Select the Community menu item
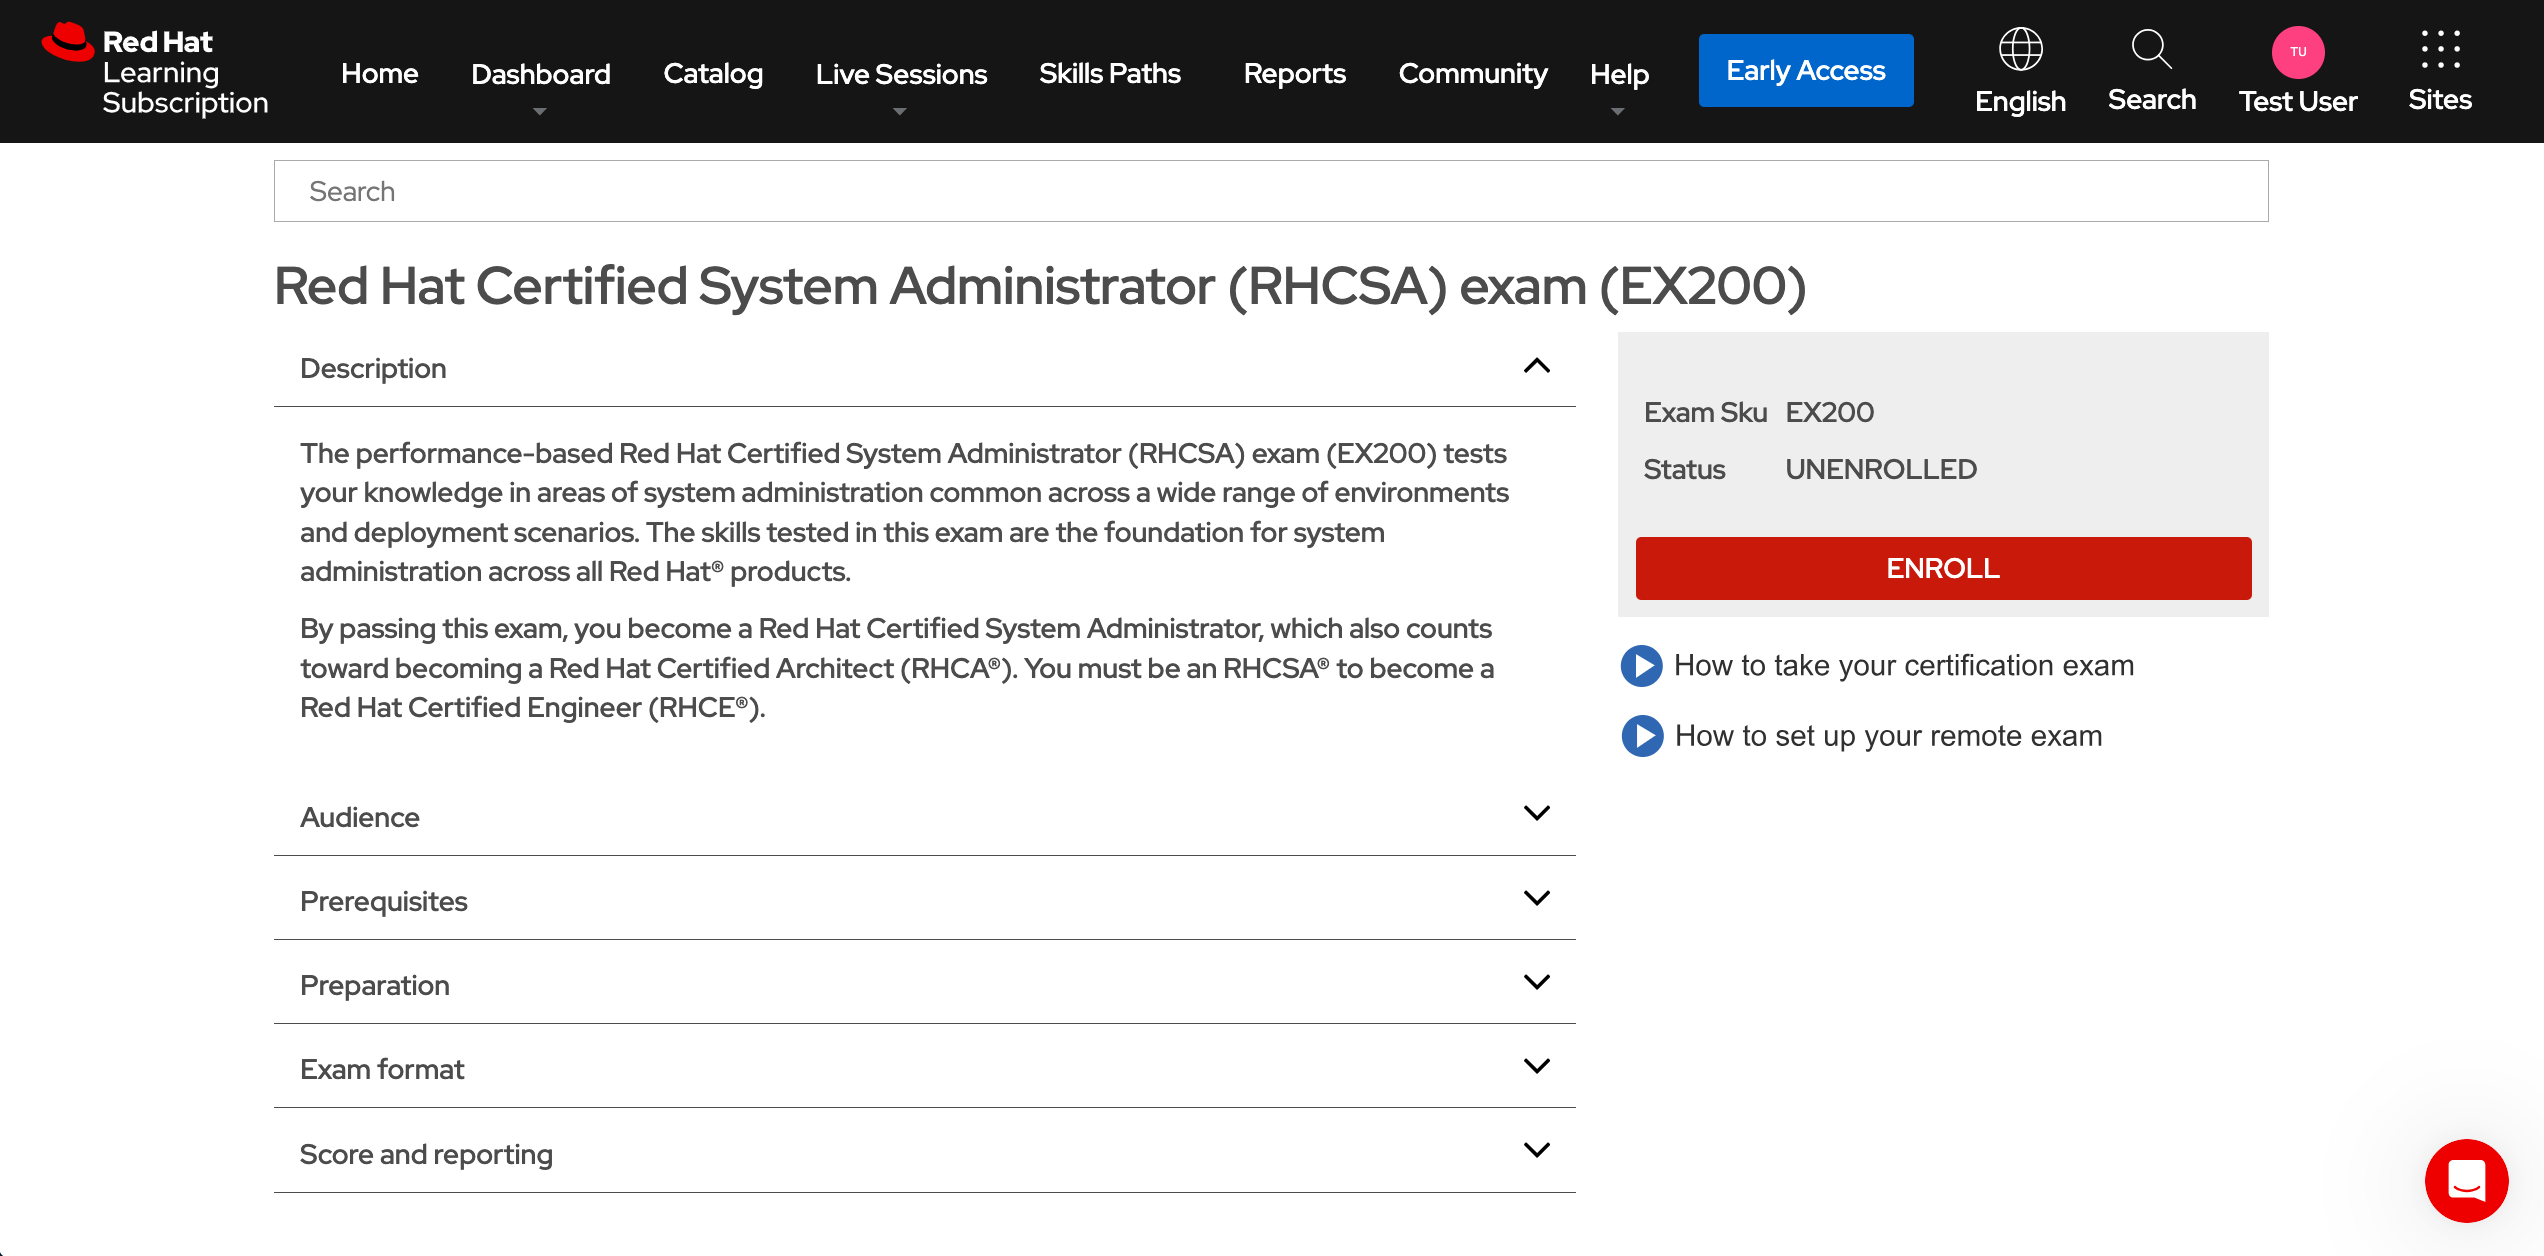 [x=1472, y=73]
